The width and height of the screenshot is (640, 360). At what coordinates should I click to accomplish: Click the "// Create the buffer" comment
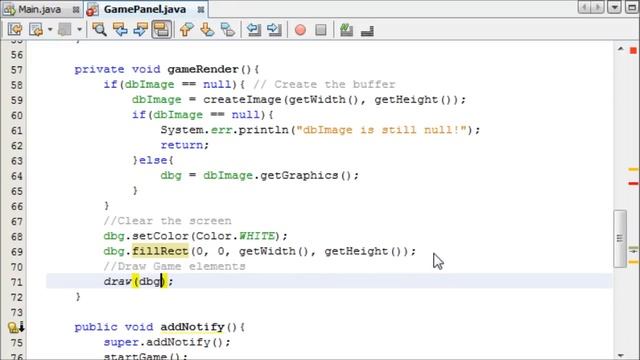click(x=324, y=84)
